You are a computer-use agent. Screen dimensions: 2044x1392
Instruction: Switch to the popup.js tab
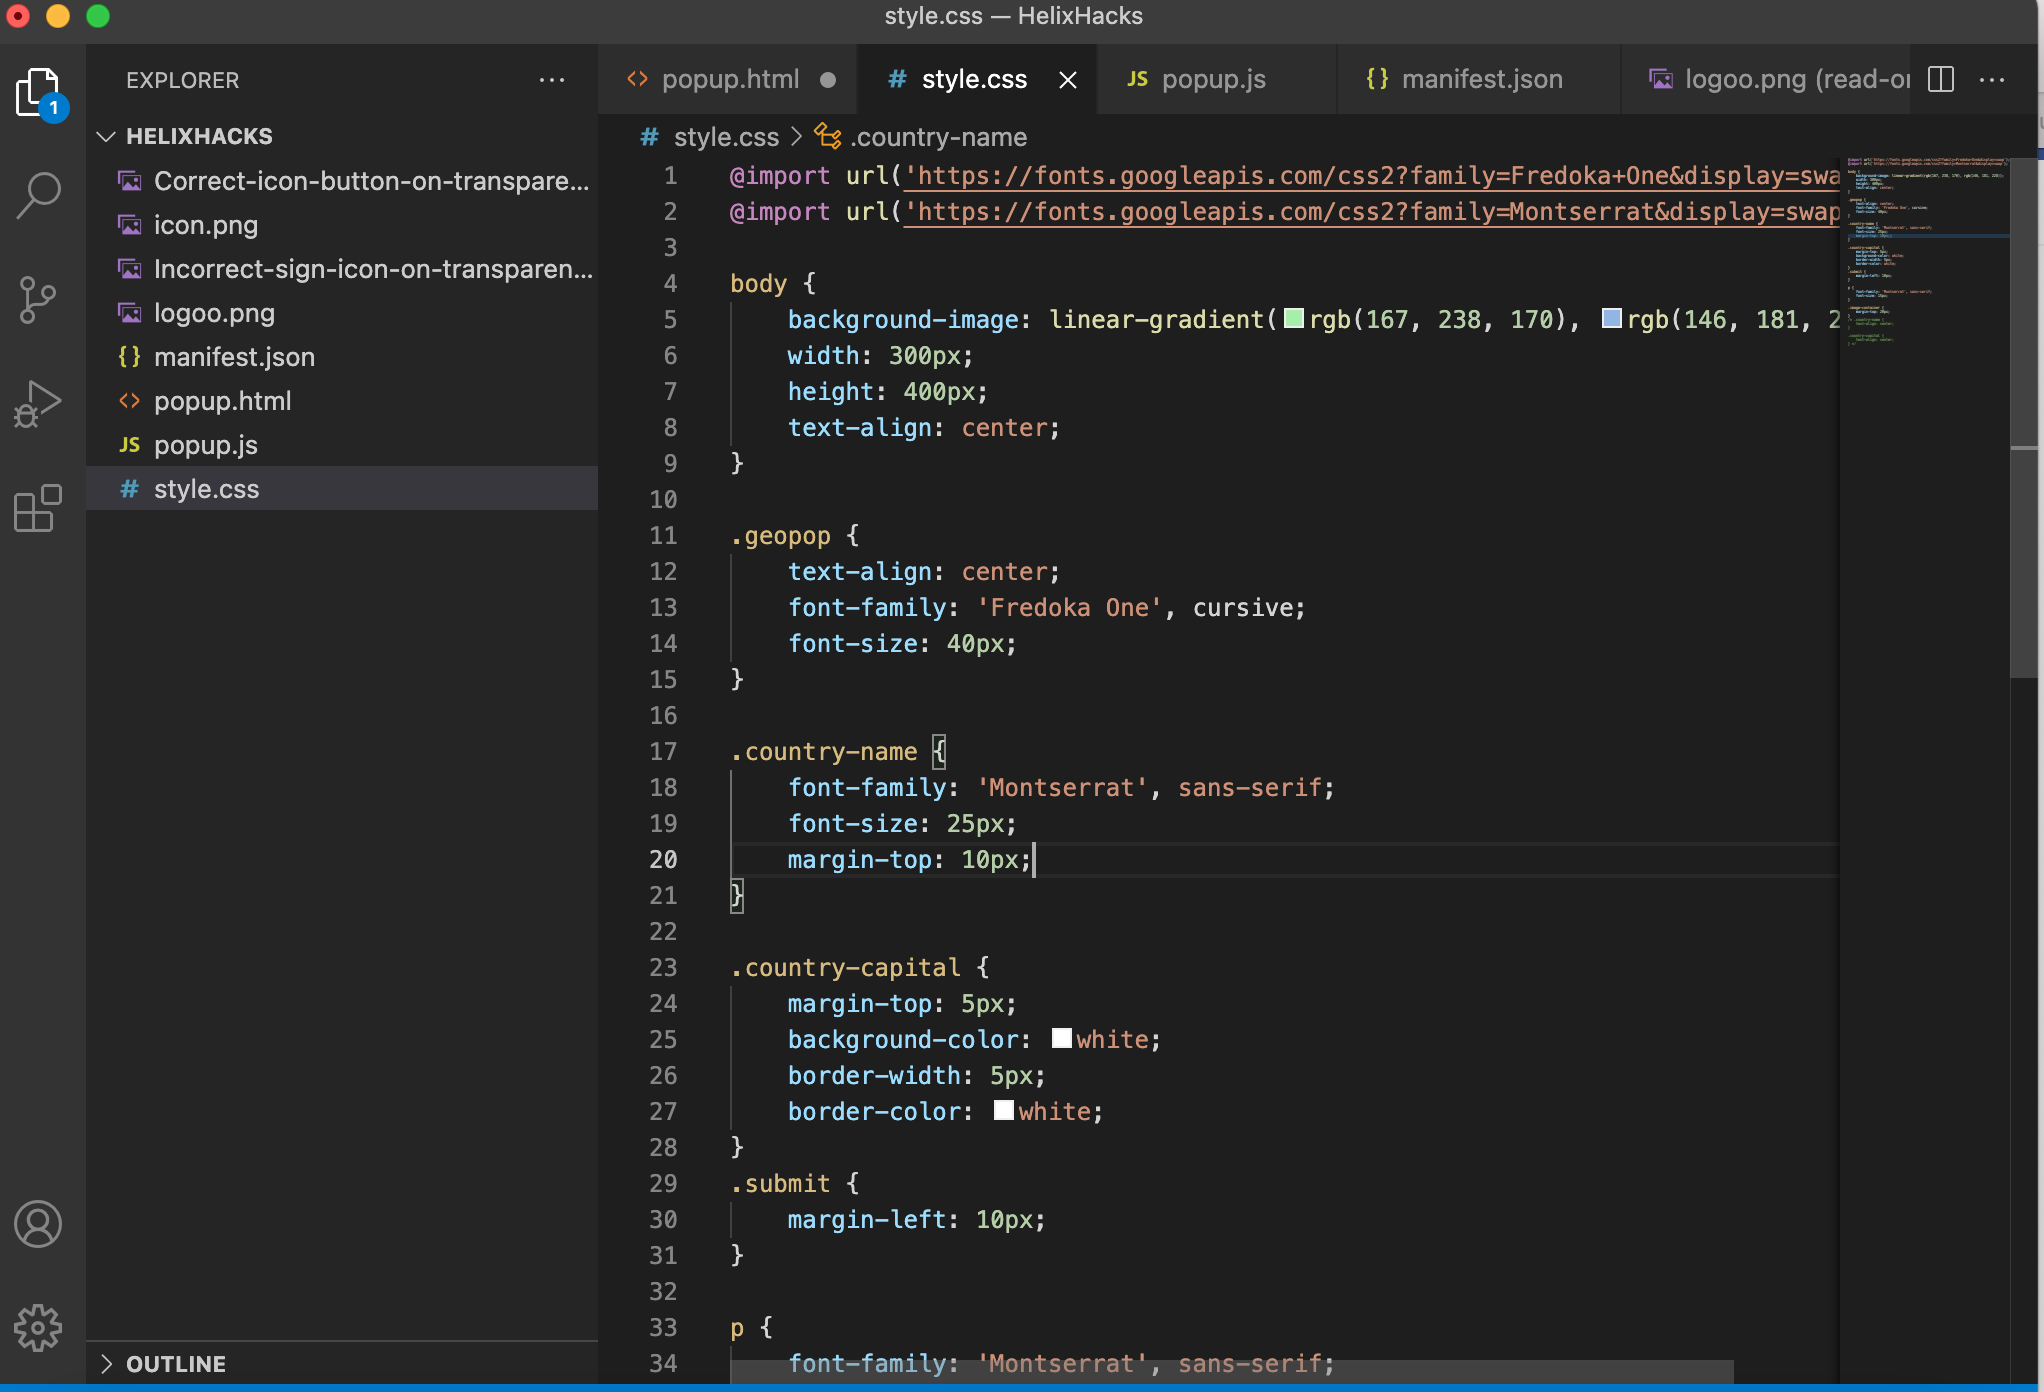point(1213,79)
